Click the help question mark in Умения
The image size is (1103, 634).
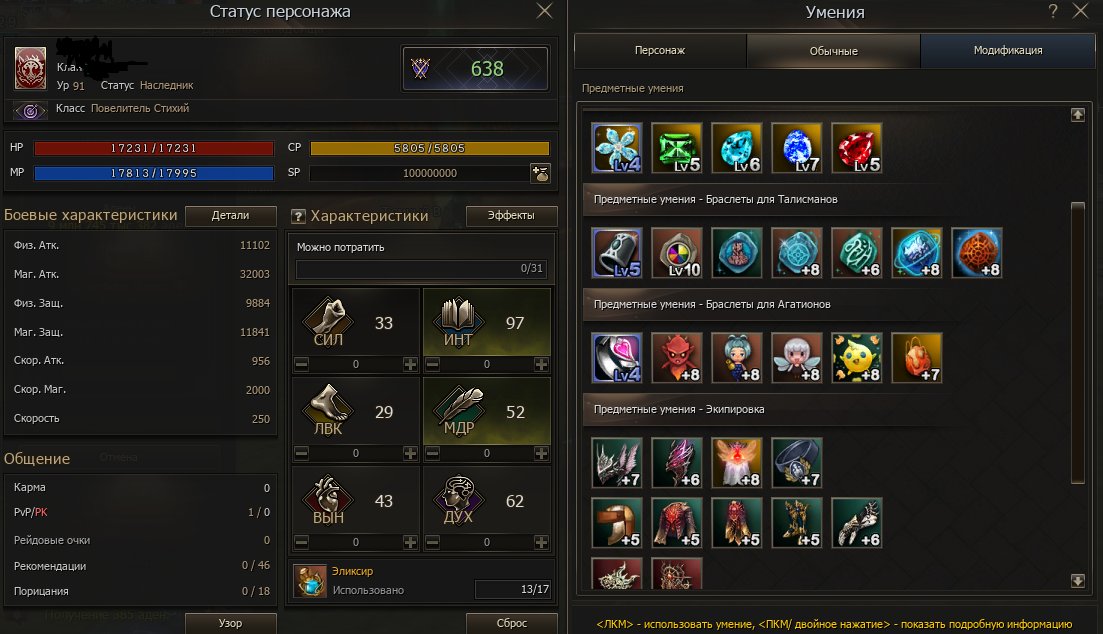pyautogui.click(x=1052, y=11)
